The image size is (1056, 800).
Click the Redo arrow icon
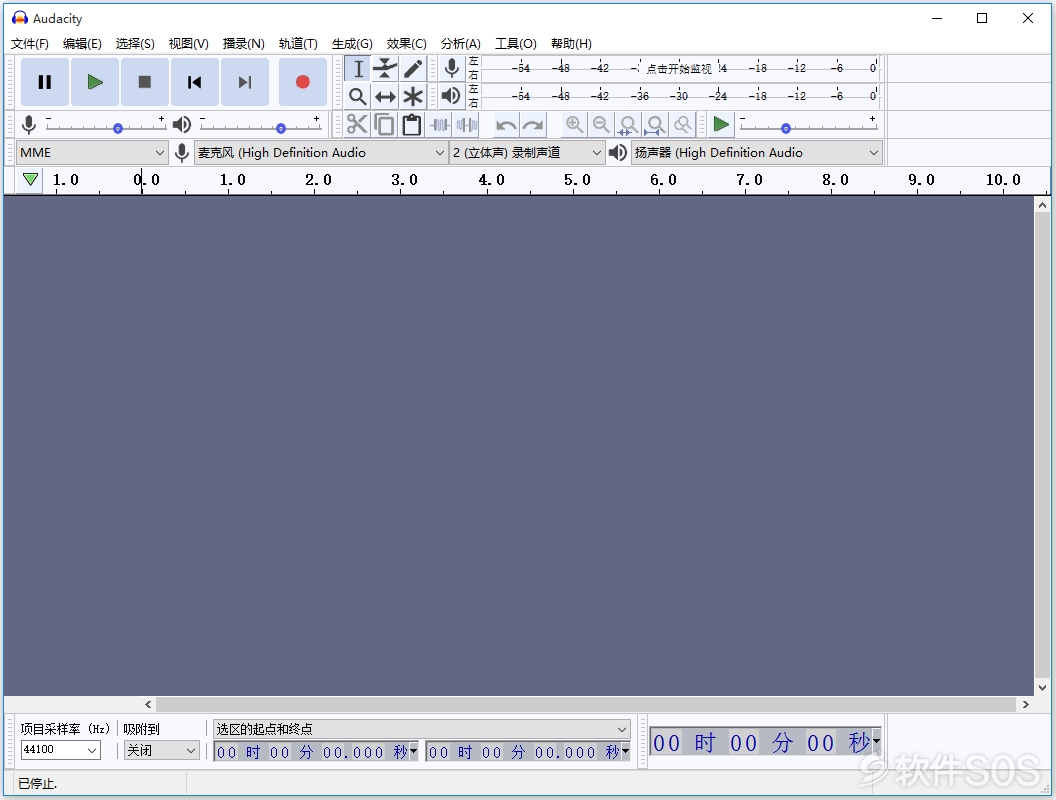tap(533, 125)
